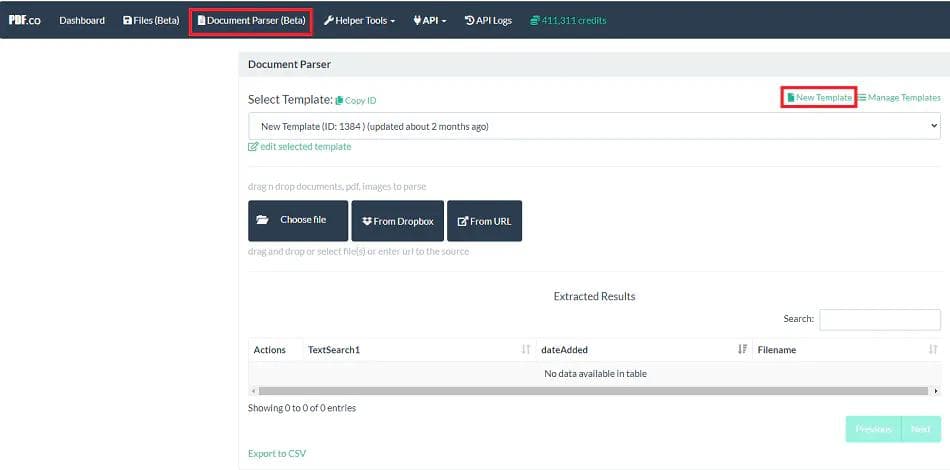Sort by Filename column sort icon
950x470 pixels.
pyautogui.click(x=932, y=350)
